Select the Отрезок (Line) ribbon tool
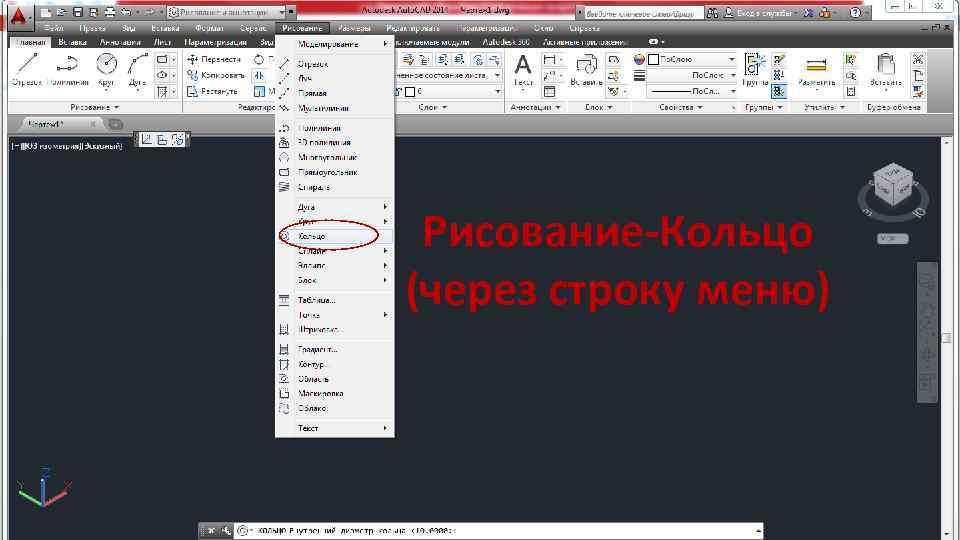 tap(26, 70)
